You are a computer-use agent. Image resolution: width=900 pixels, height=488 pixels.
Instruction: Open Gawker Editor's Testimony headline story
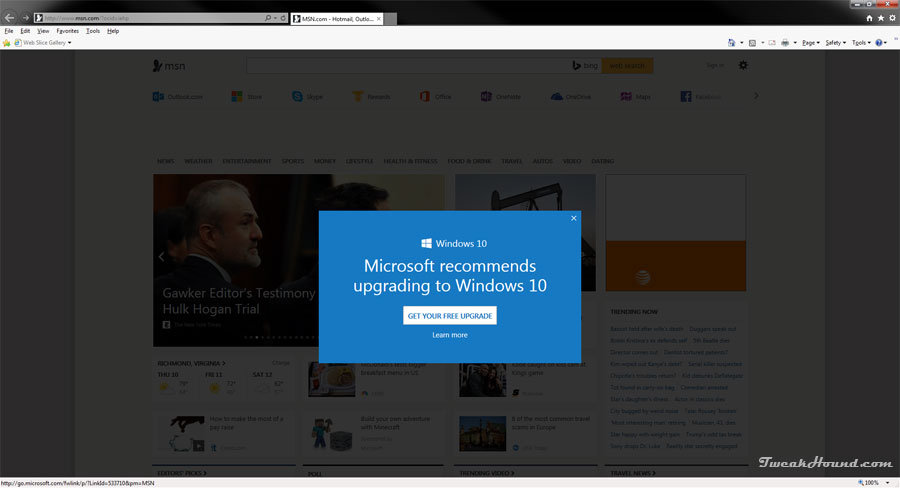coord(238,301)
